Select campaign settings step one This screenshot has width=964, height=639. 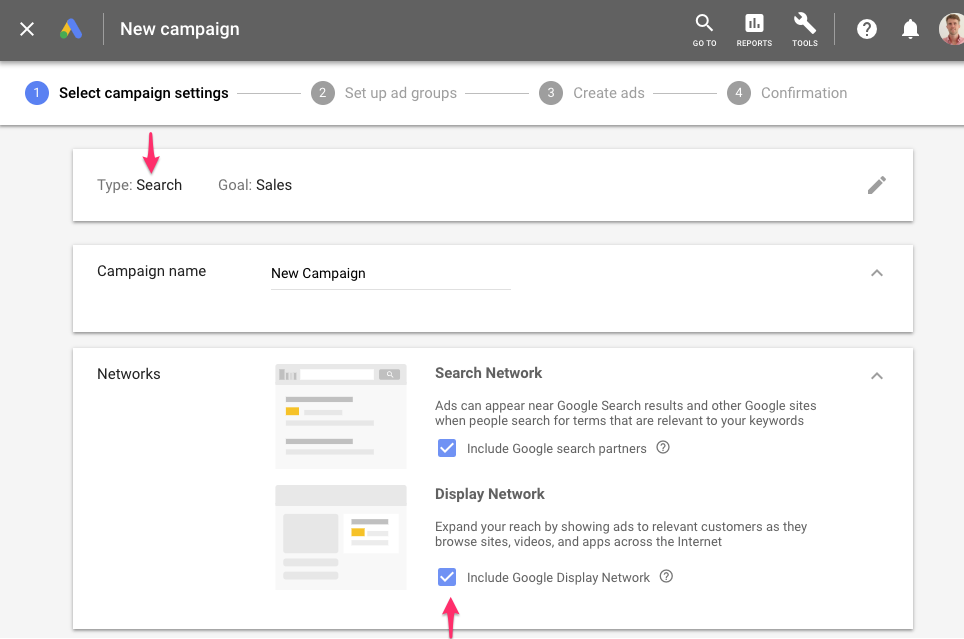(127, 93)
